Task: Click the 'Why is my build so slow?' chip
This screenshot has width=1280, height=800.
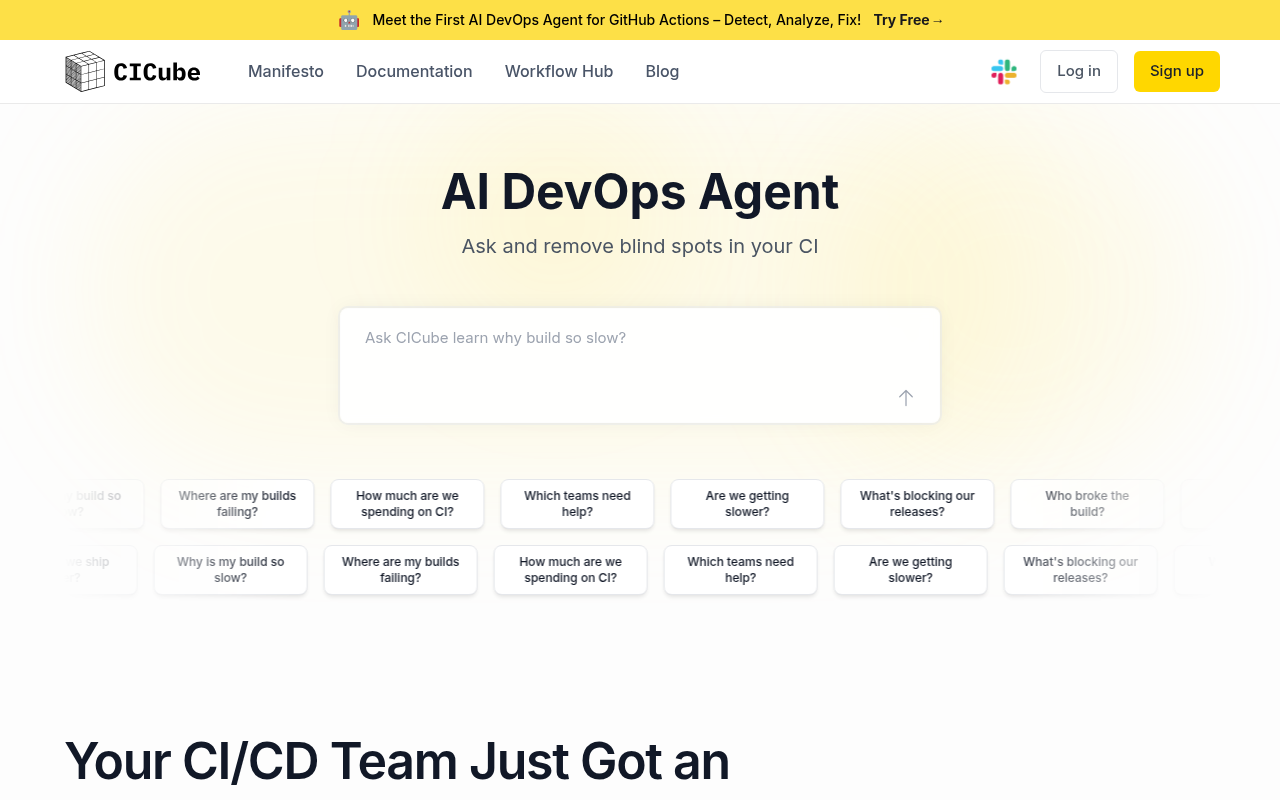Action: [230, 570]
